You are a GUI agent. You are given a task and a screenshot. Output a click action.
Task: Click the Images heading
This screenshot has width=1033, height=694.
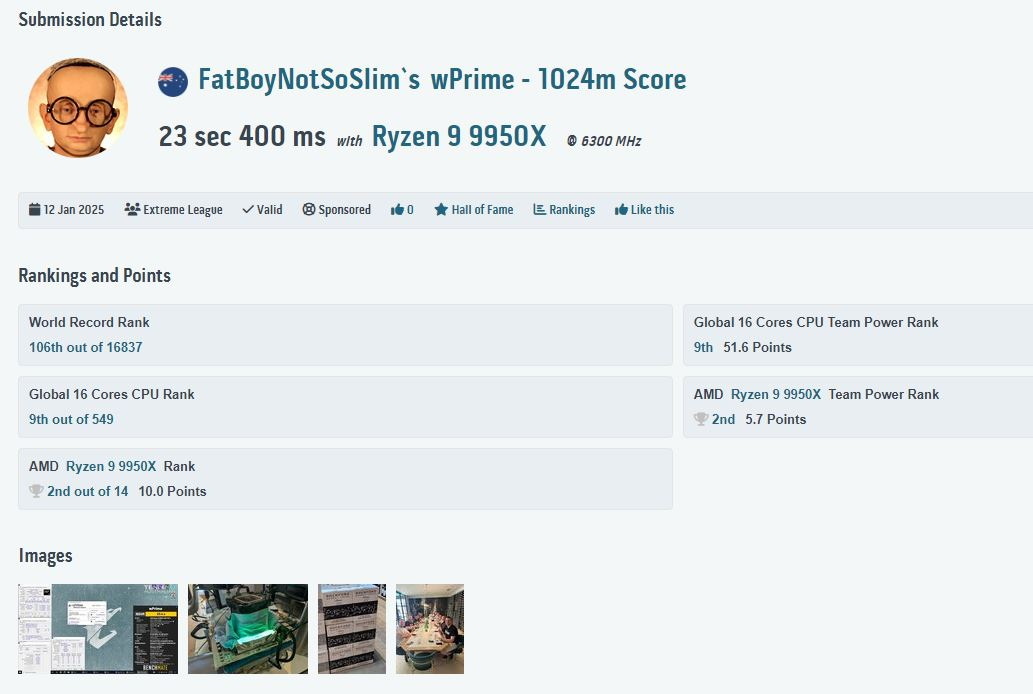(45, 556)
